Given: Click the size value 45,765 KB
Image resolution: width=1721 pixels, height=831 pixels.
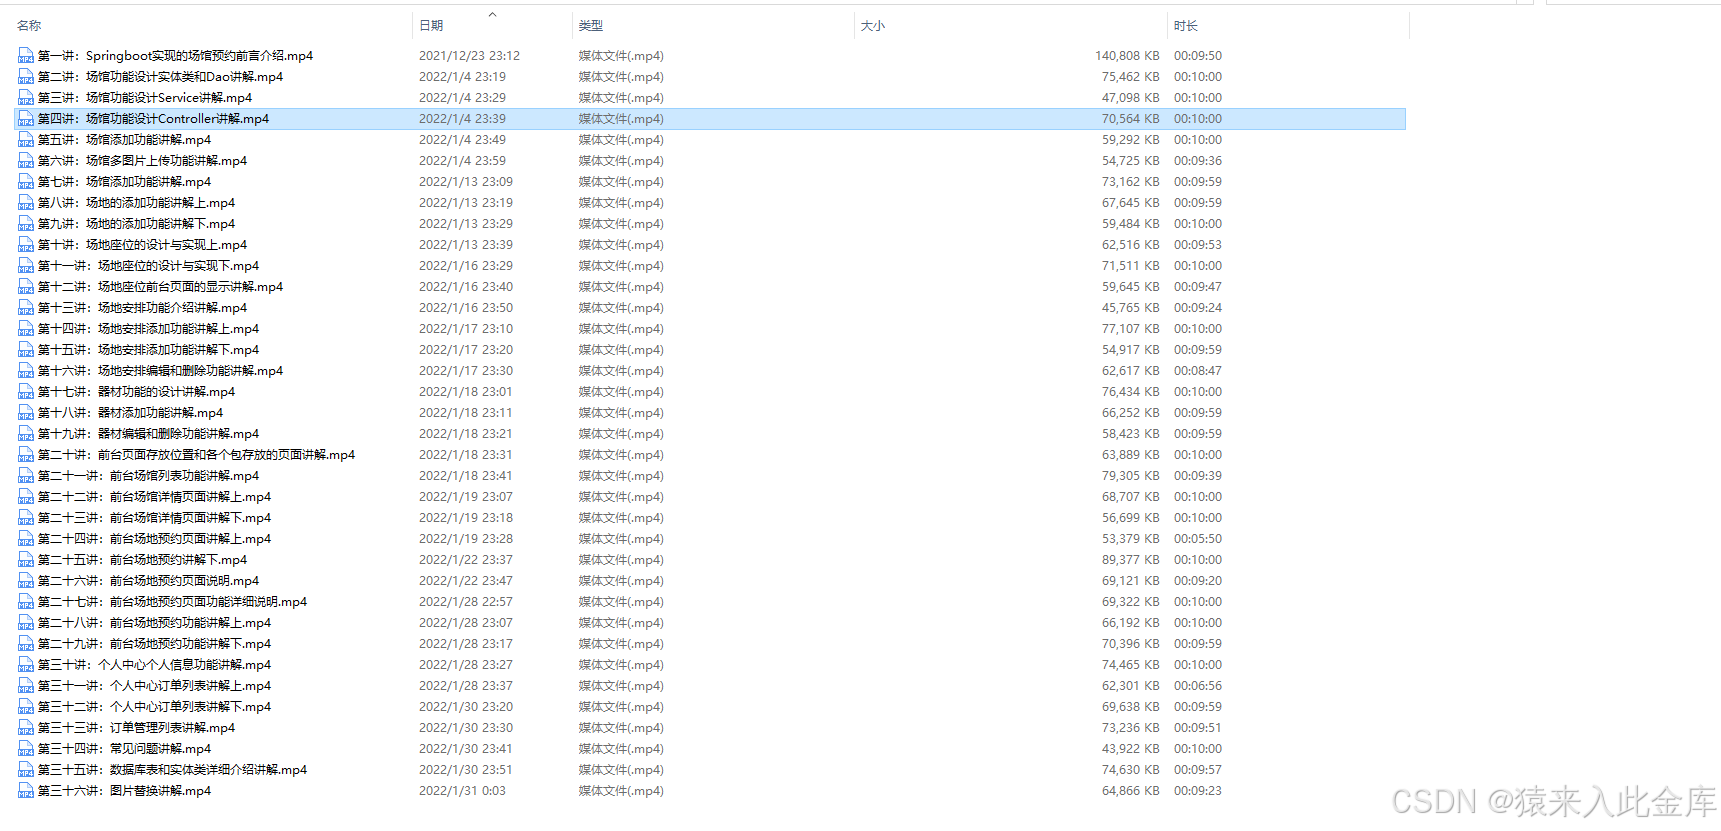Looking at the screenshot, I should pyautogui.click(x=1131, y=308).
